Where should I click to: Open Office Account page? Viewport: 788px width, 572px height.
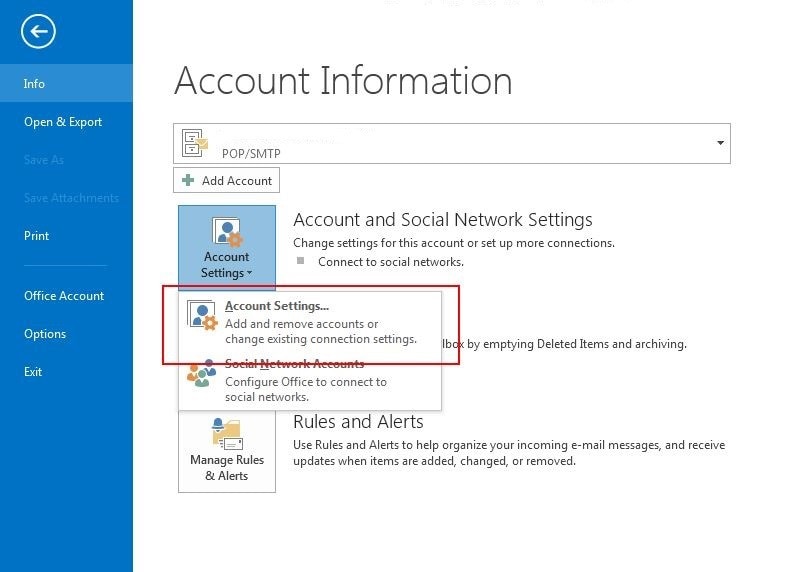pyautogui.click(x=64, y=296)
